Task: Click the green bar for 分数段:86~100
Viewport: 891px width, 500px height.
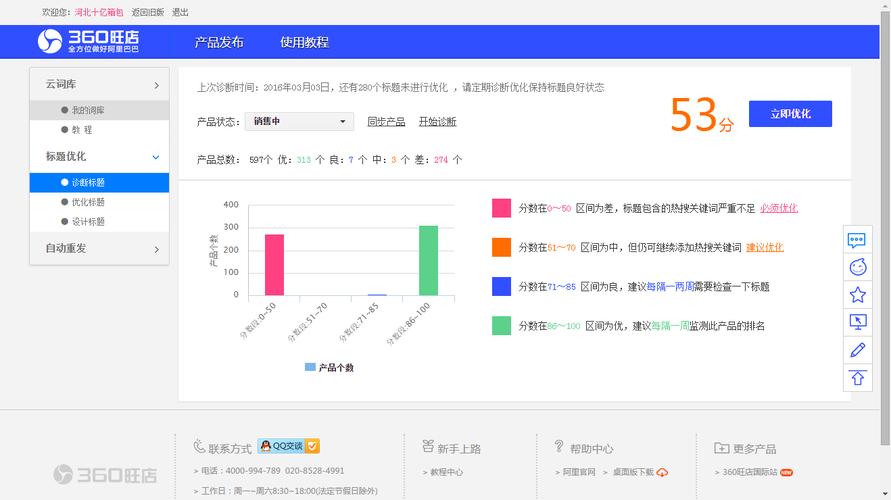Action: [428, 260]
